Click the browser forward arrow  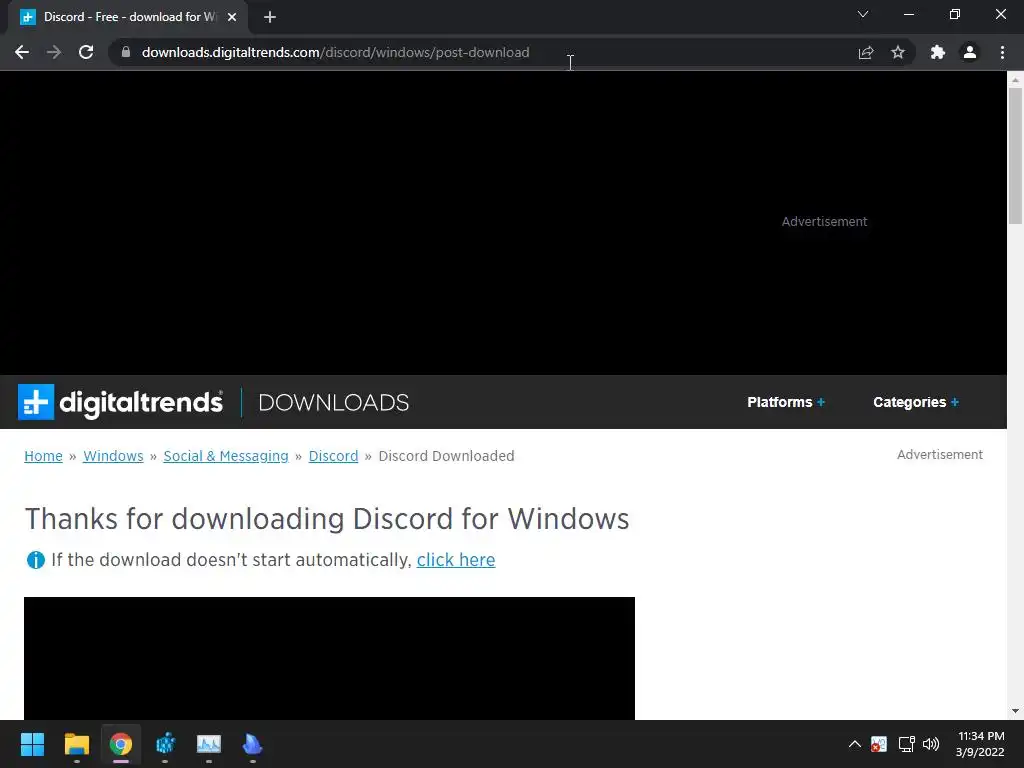pyautogui.click(x=54, y=52)
